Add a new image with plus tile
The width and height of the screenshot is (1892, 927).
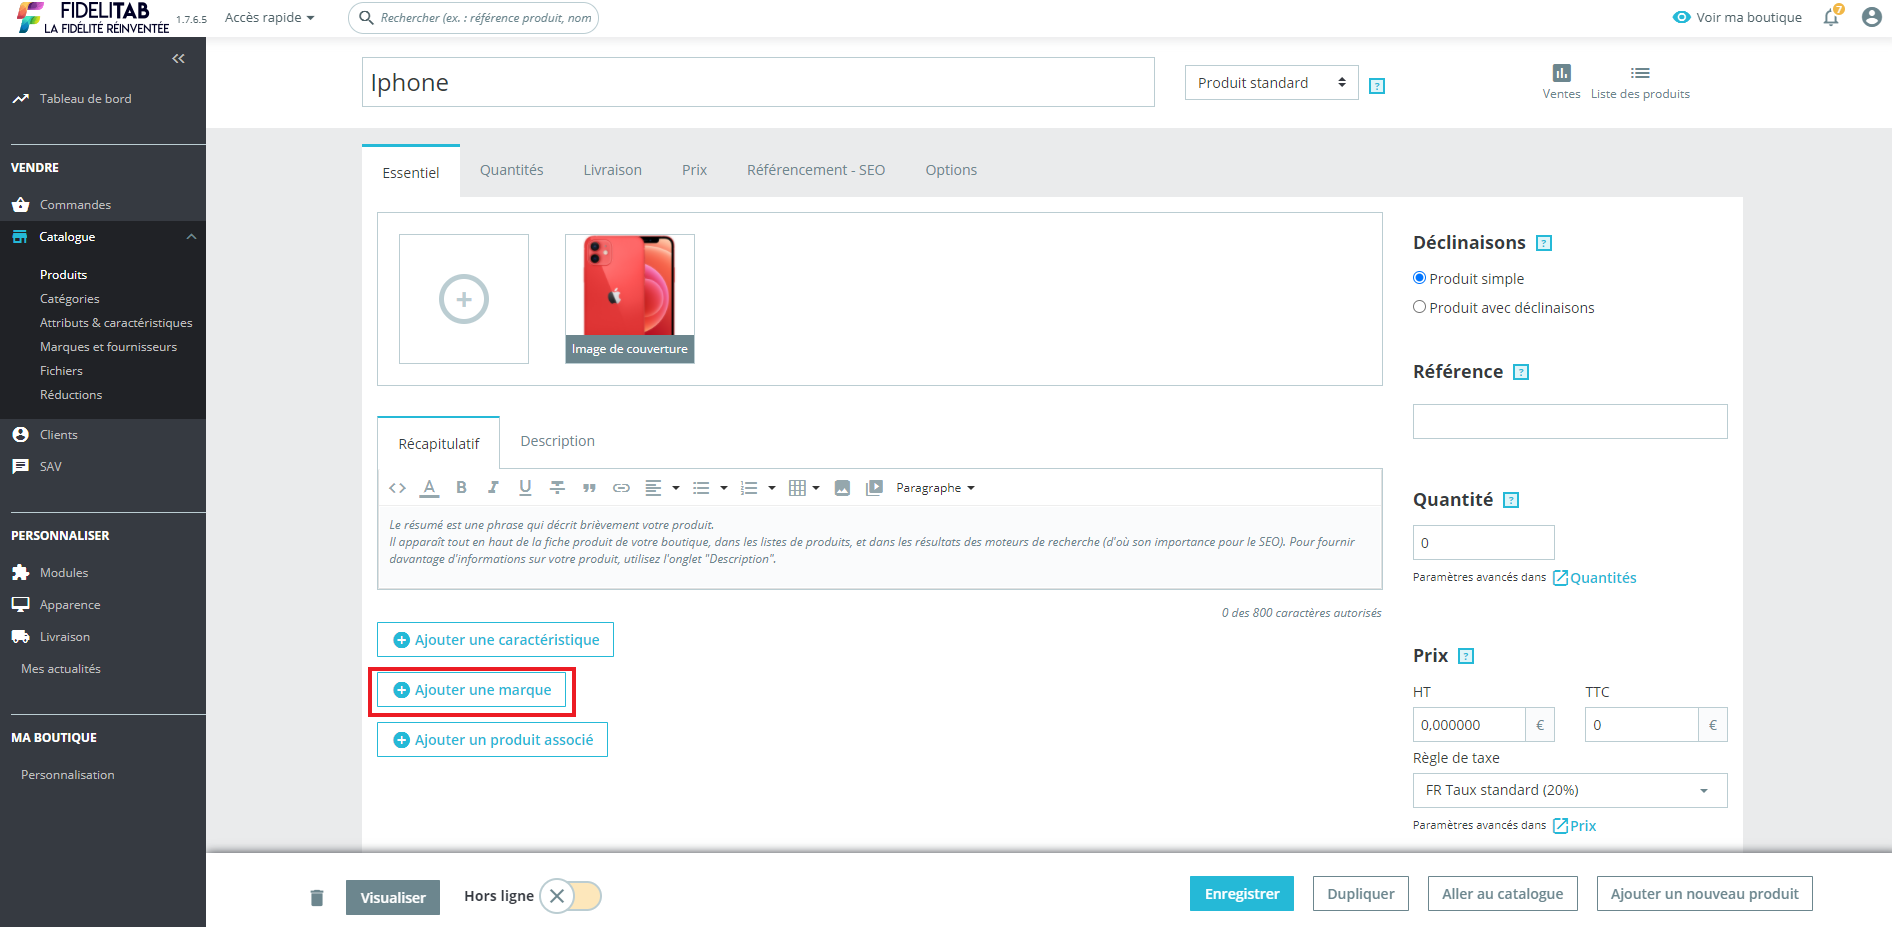464,299
